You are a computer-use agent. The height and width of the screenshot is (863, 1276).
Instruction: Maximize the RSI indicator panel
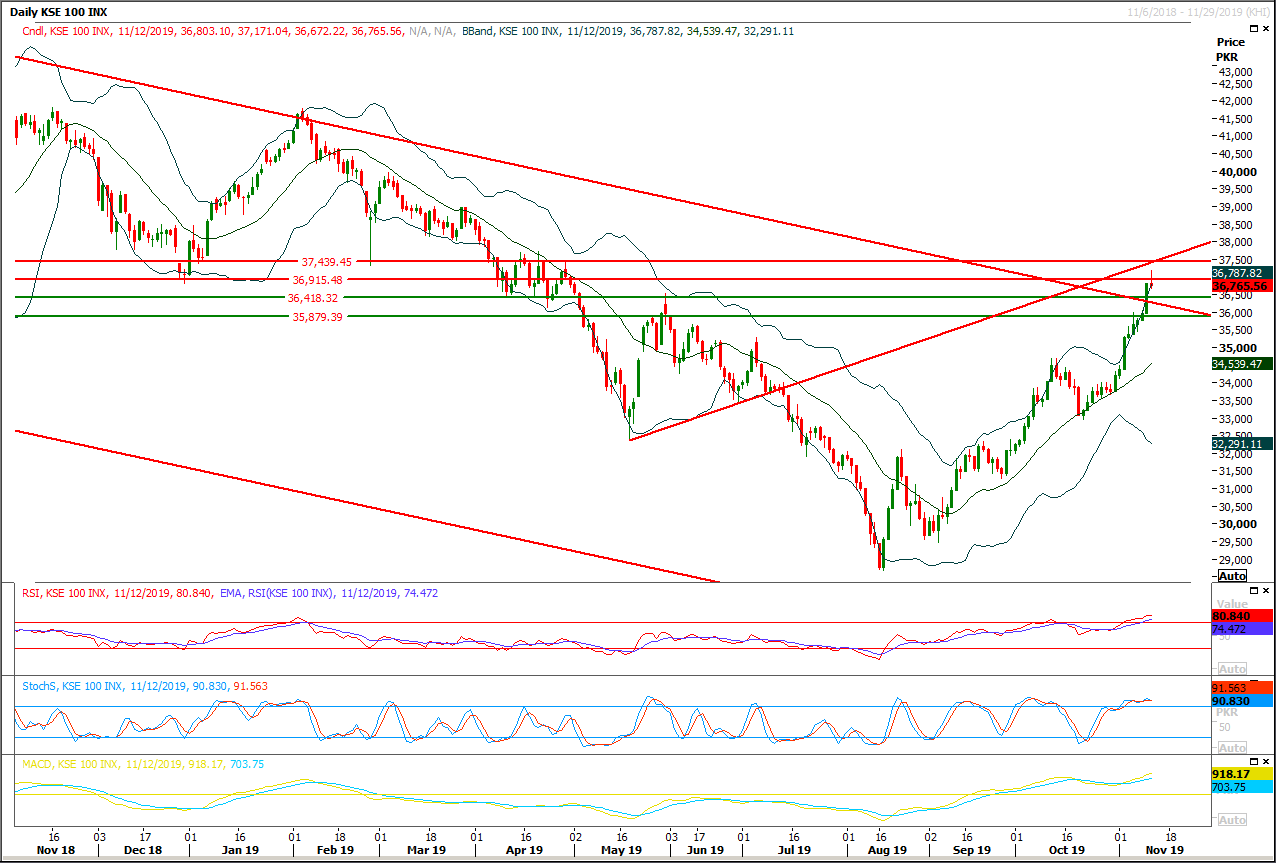click(x=1254, y=591)
